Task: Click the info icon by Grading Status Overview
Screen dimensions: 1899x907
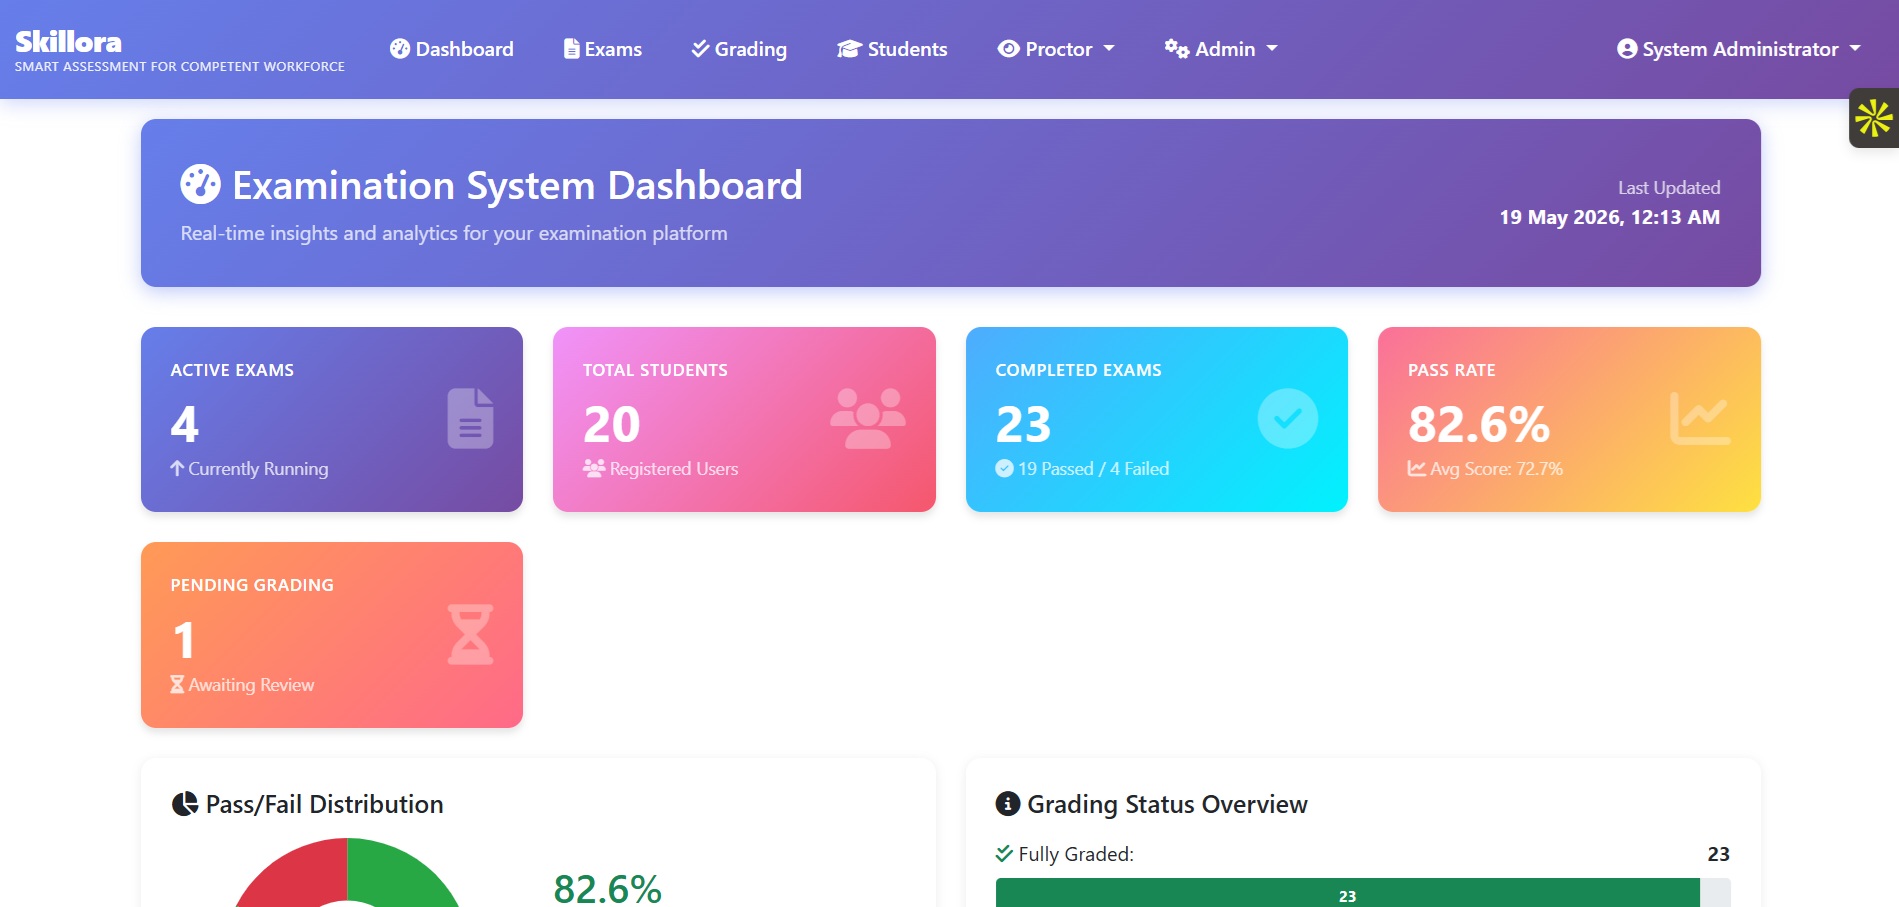Action: click(x=1008, y=804)
